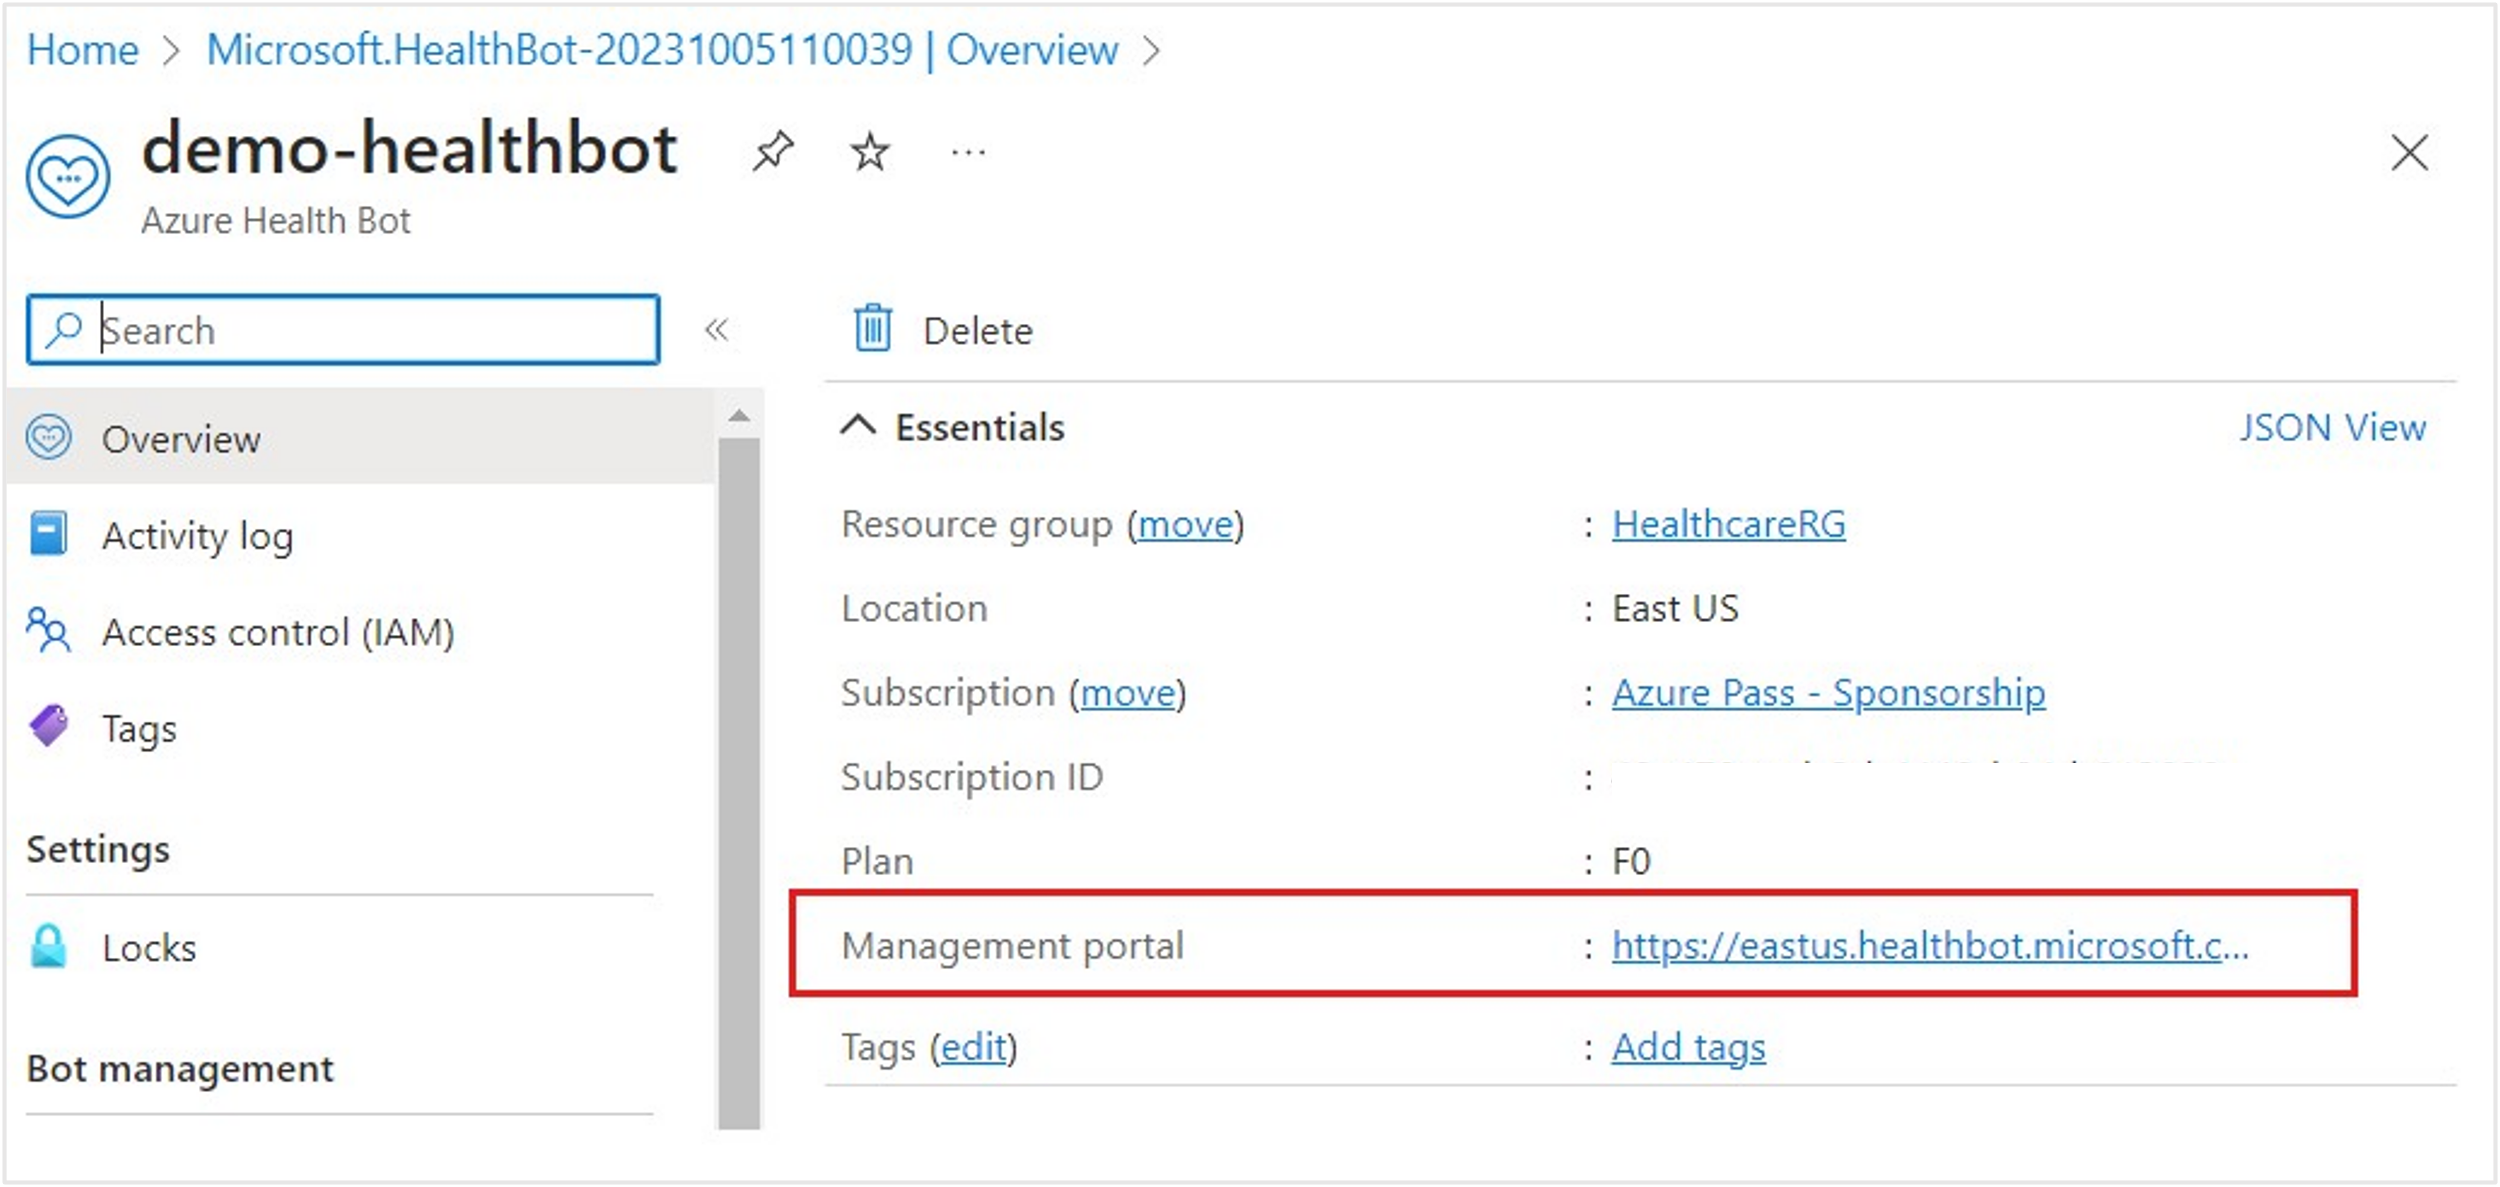Pin demo-healthbot to dashboard
The width and height of the screenshot is (2500, 1187).
pos(773,153)
